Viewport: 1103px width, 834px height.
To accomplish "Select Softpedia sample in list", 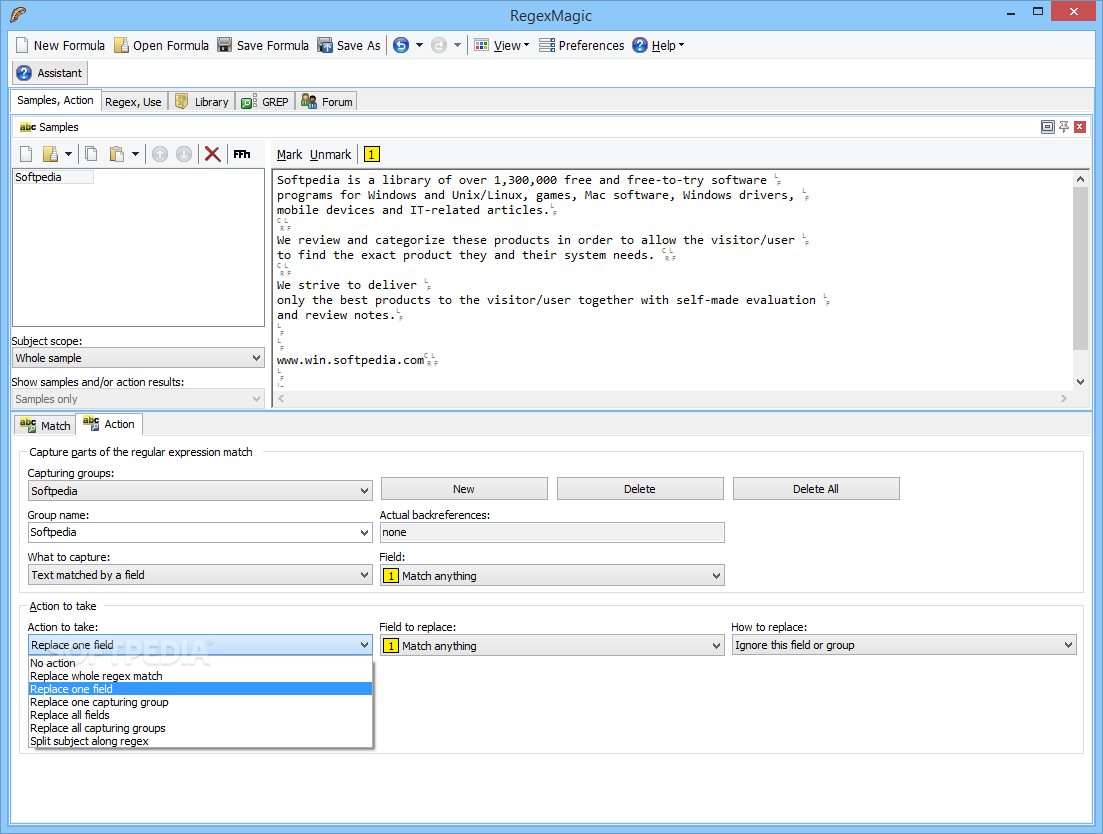I will click(53, 177).
